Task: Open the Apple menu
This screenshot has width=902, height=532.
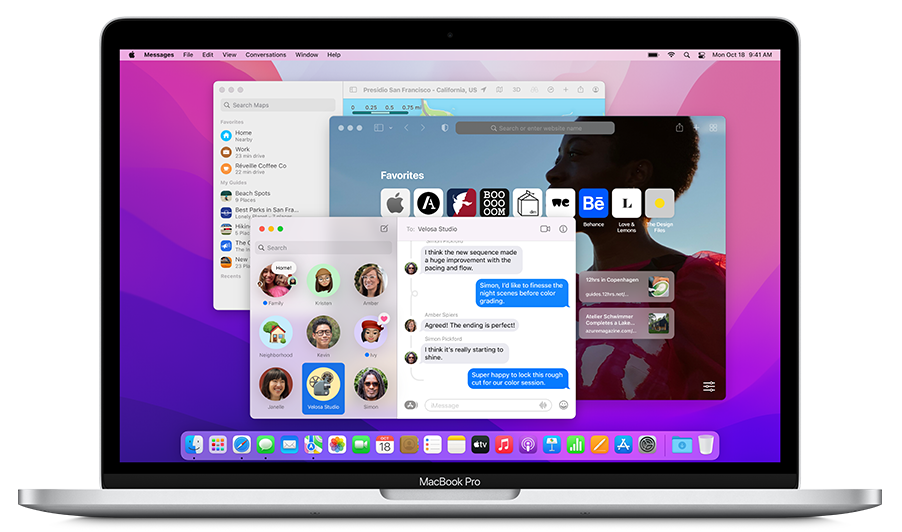Action: [132, 55]
